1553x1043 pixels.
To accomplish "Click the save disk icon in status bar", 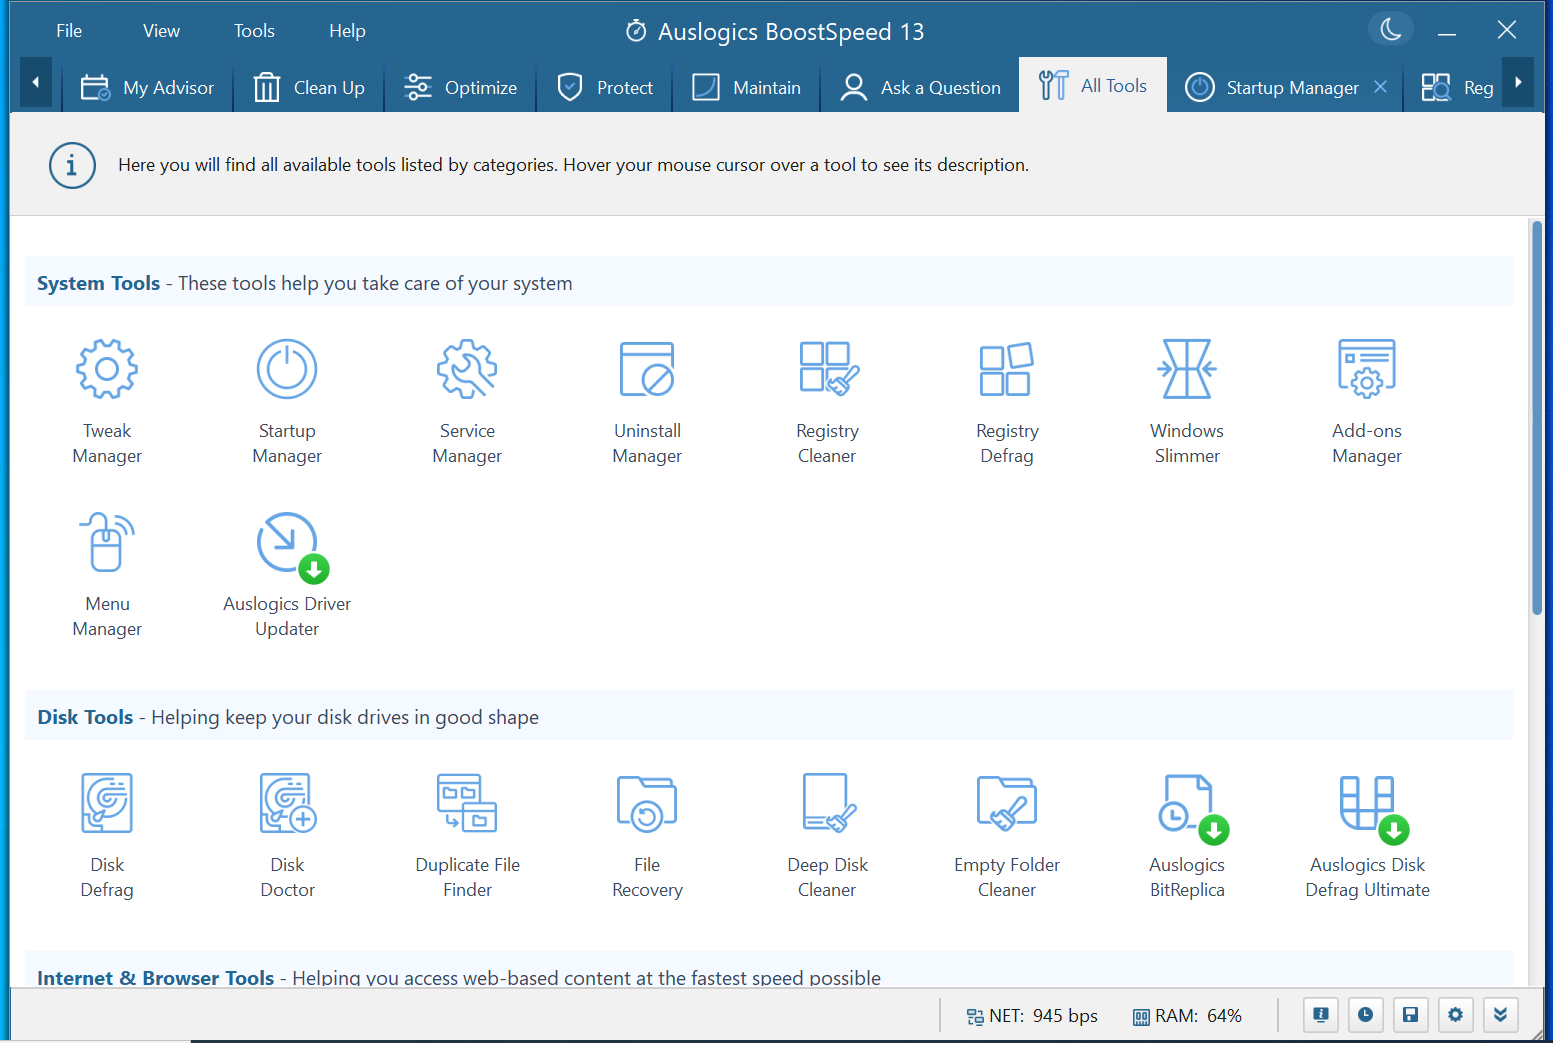I will 1410,1015.
